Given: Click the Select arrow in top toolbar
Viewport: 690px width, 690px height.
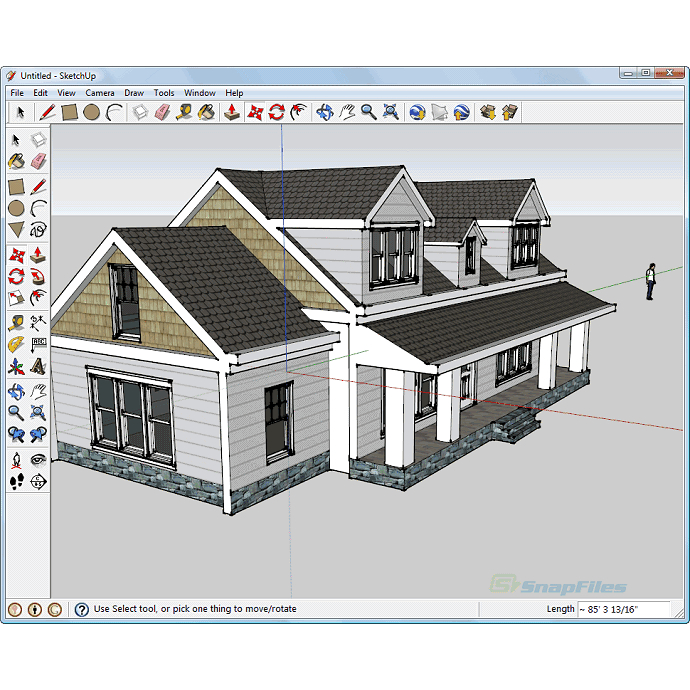Looking at the screenshot, I should [x=20, y=112].
